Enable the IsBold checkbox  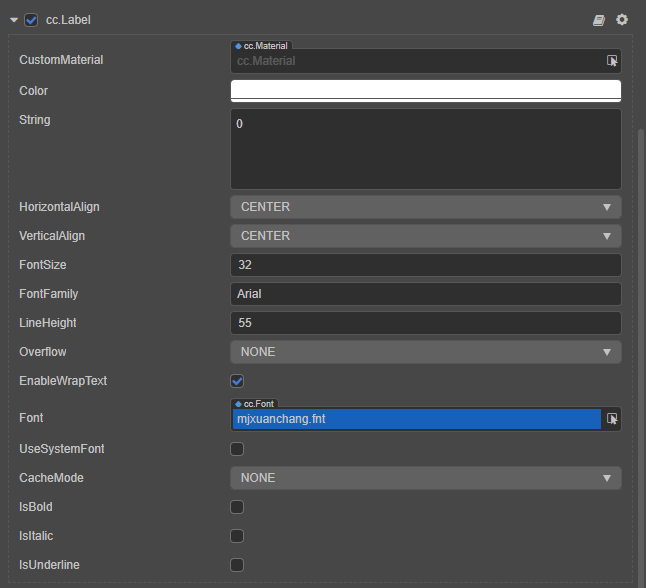[237, 507]
